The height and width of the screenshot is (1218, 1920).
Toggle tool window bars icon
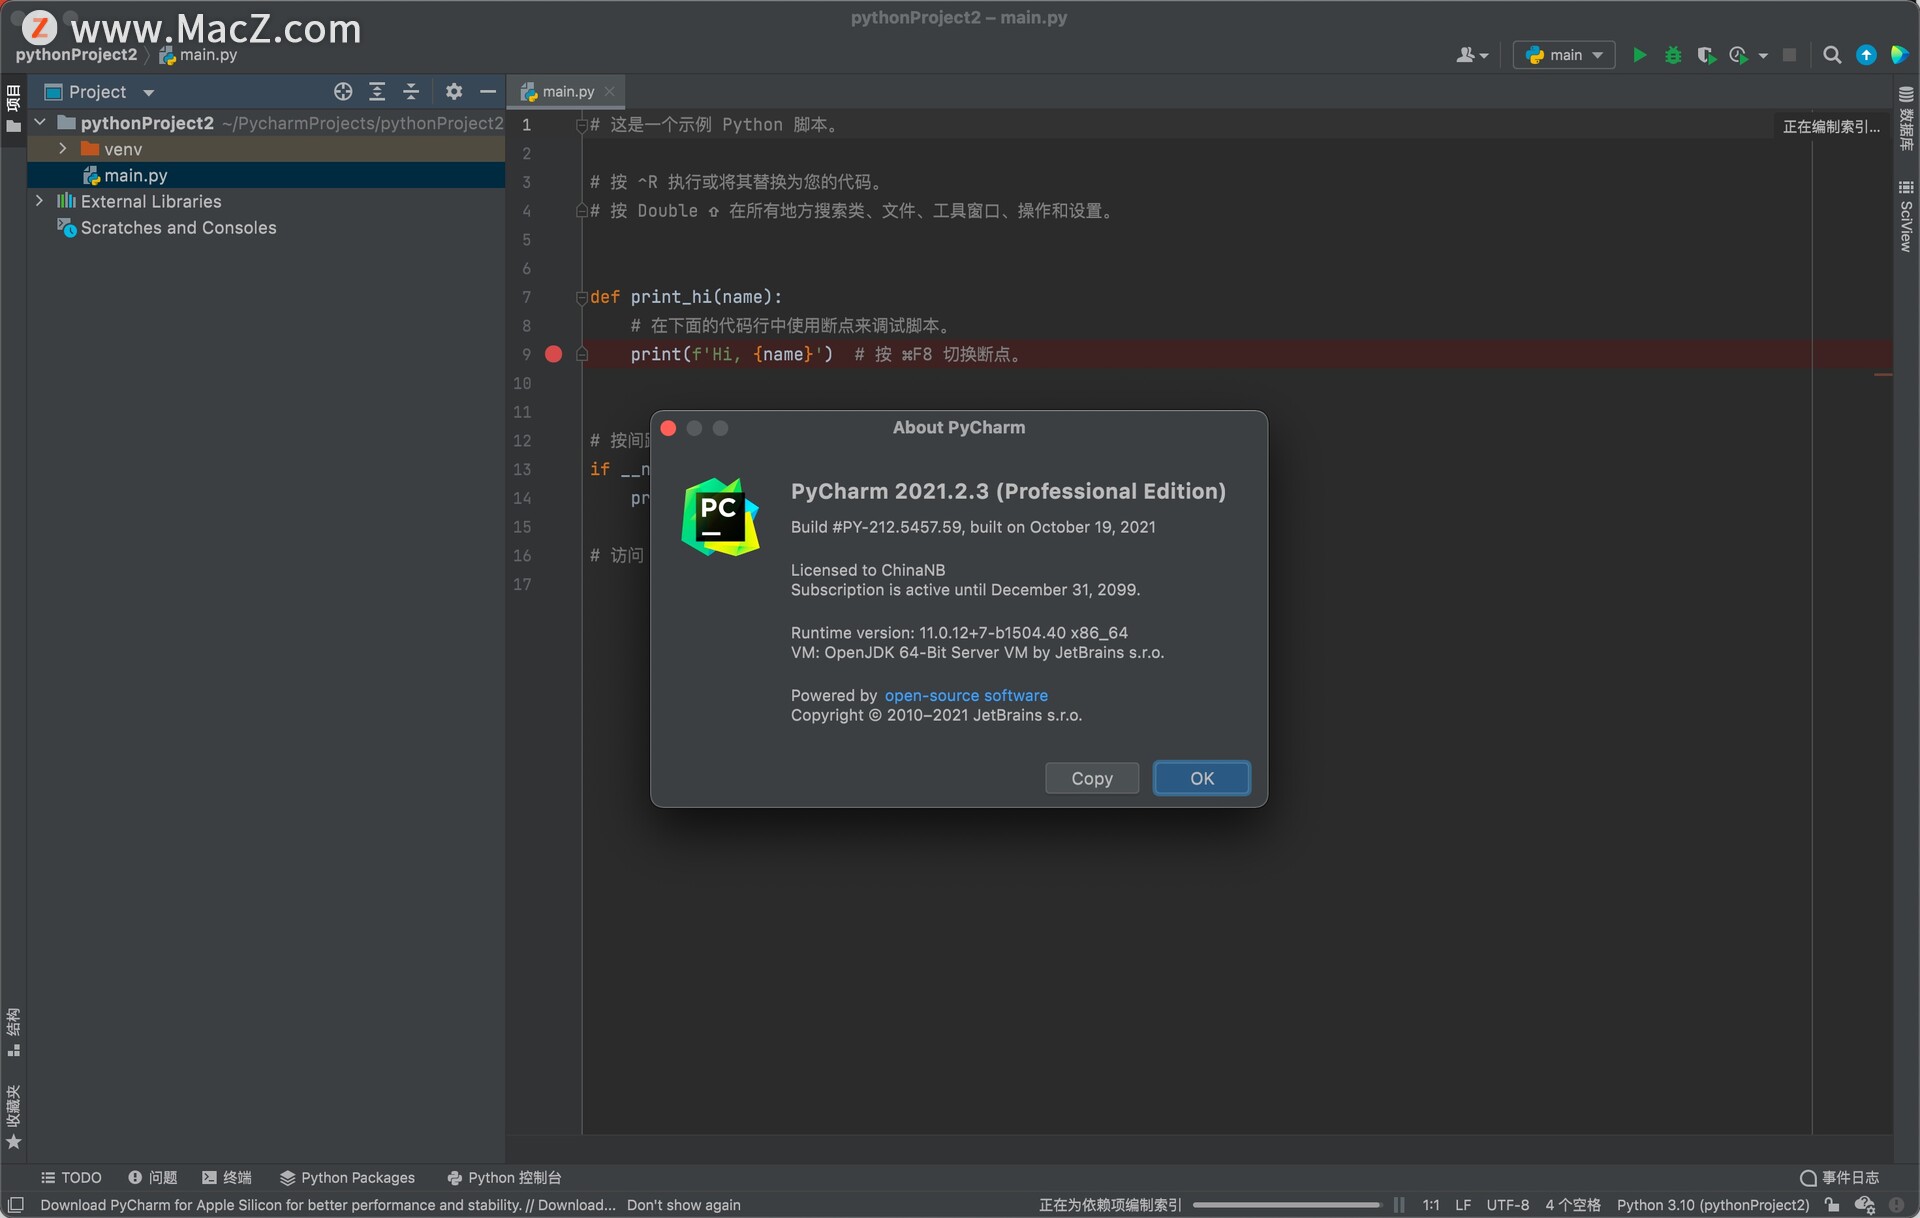click(16, 1204)
